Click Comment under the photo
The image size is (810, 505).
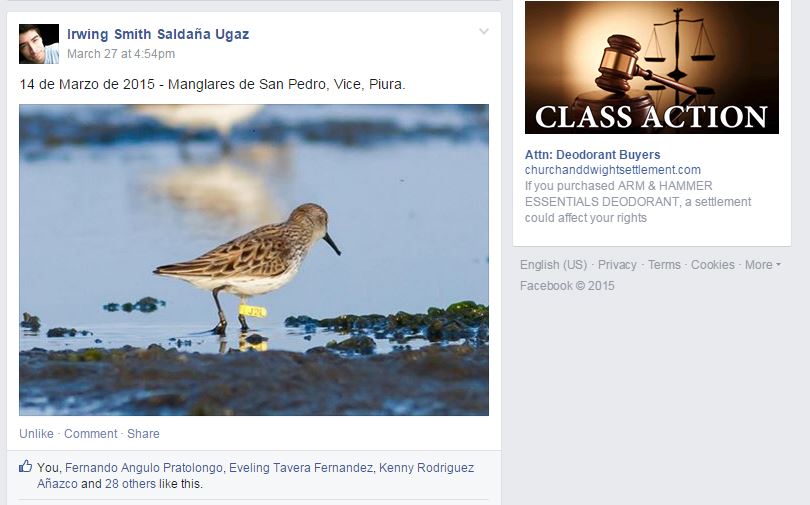(x=90, y=434)
